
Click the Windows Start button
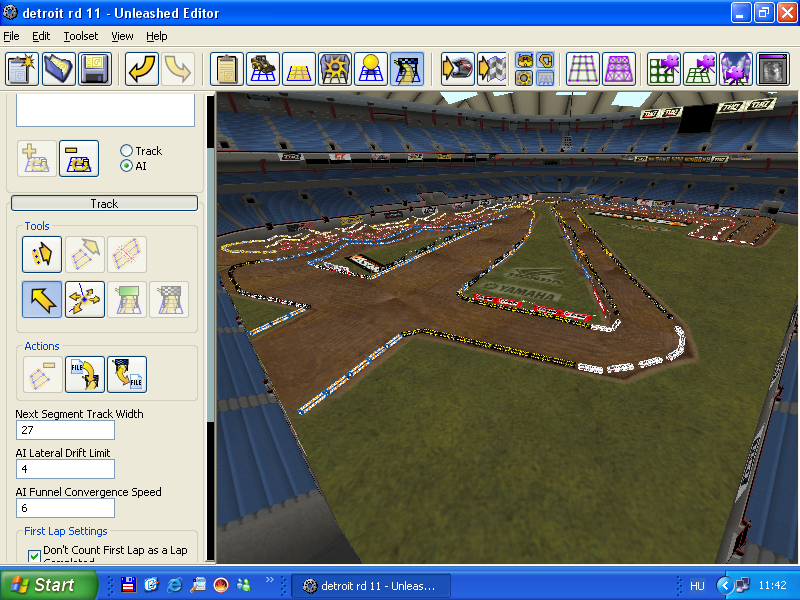pos(42,585)
